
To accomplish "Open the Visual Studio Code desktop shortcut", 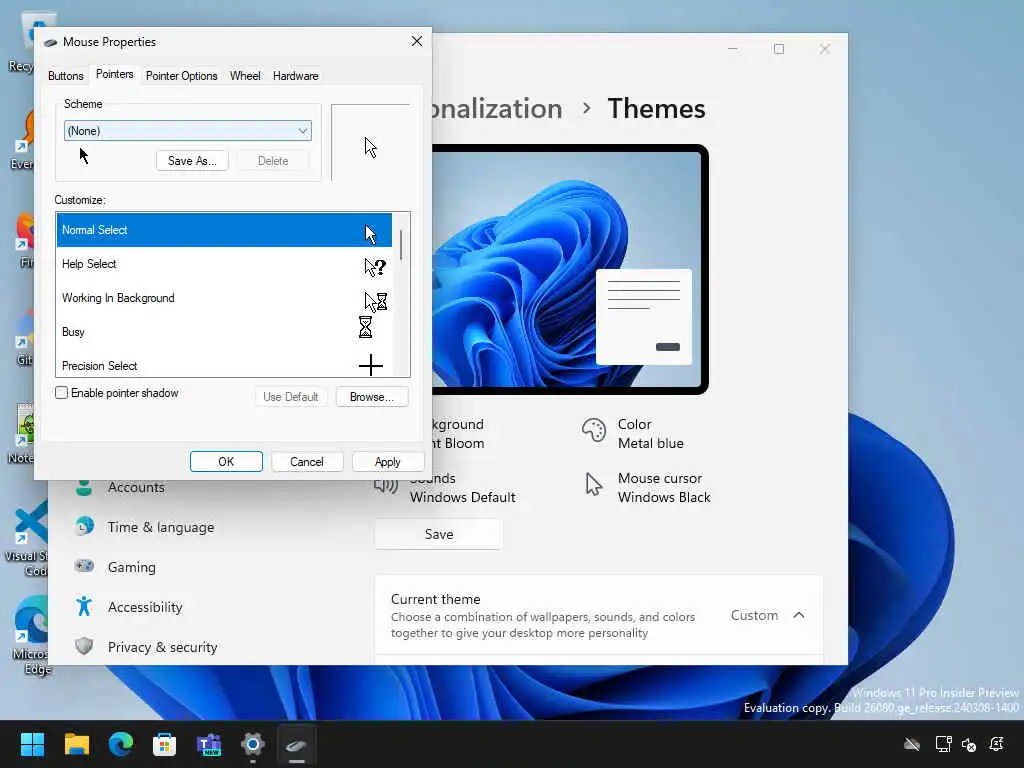I will pyautogui.click(x=27, y=539).
